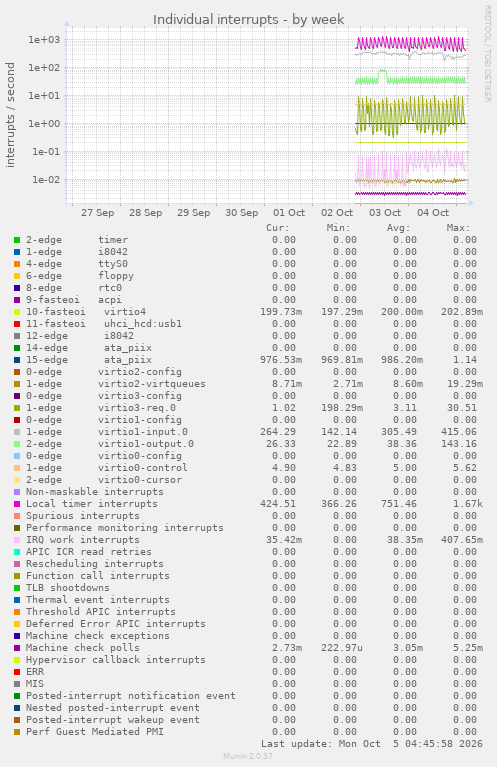The height and width of the screenshot is (767, 497).
Task: Click the virtio3-req.0 max value 30.51
Action: (x=462, y=408)
